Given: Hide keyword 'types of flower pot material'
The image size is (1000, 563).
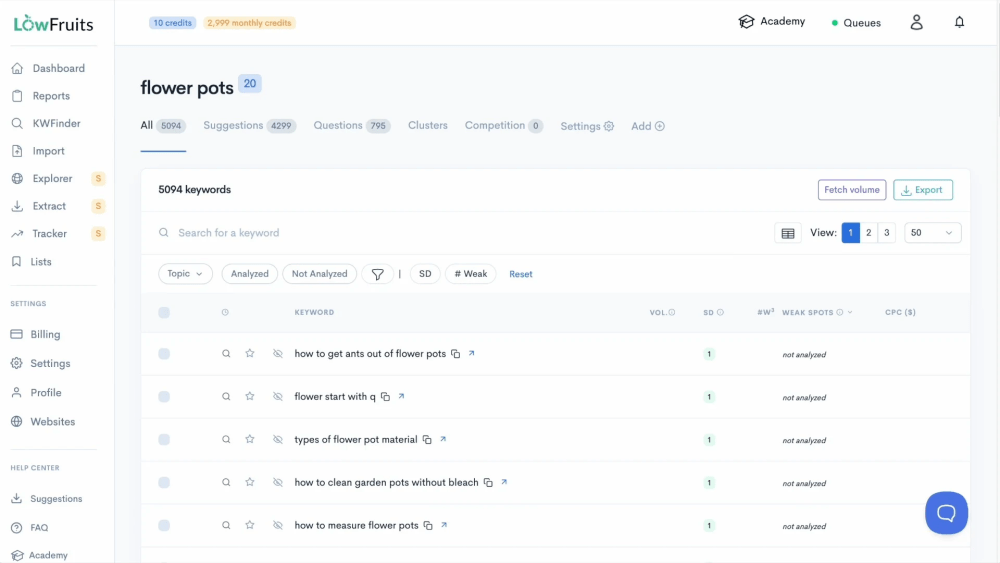Looking at the screenshot, I should pyautogui.click(x=277, y=439).
